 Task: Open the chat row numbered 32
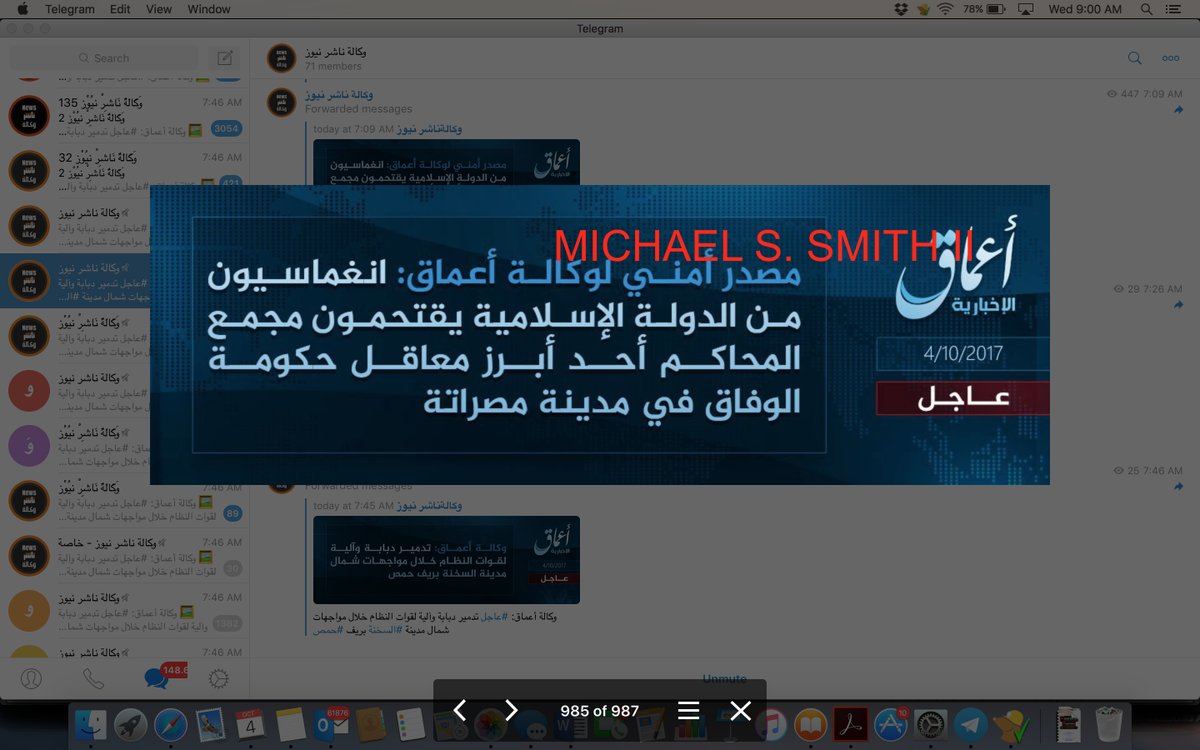pos(124,171)
